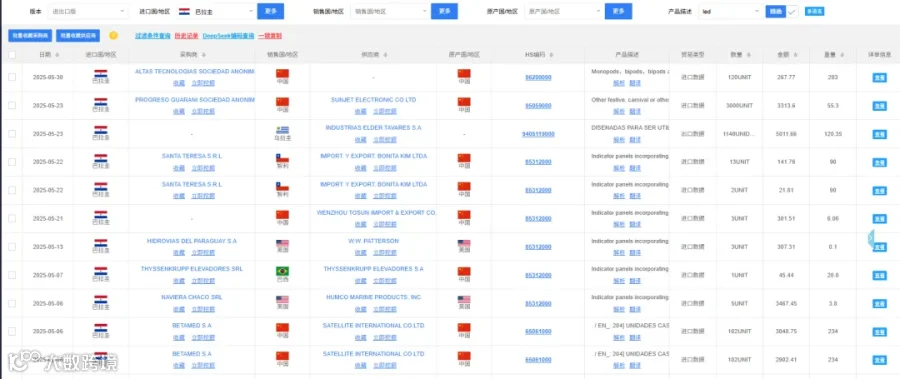Sort the table by 日期 column
This screenshot has width=900, height=379.
(56, 55)
